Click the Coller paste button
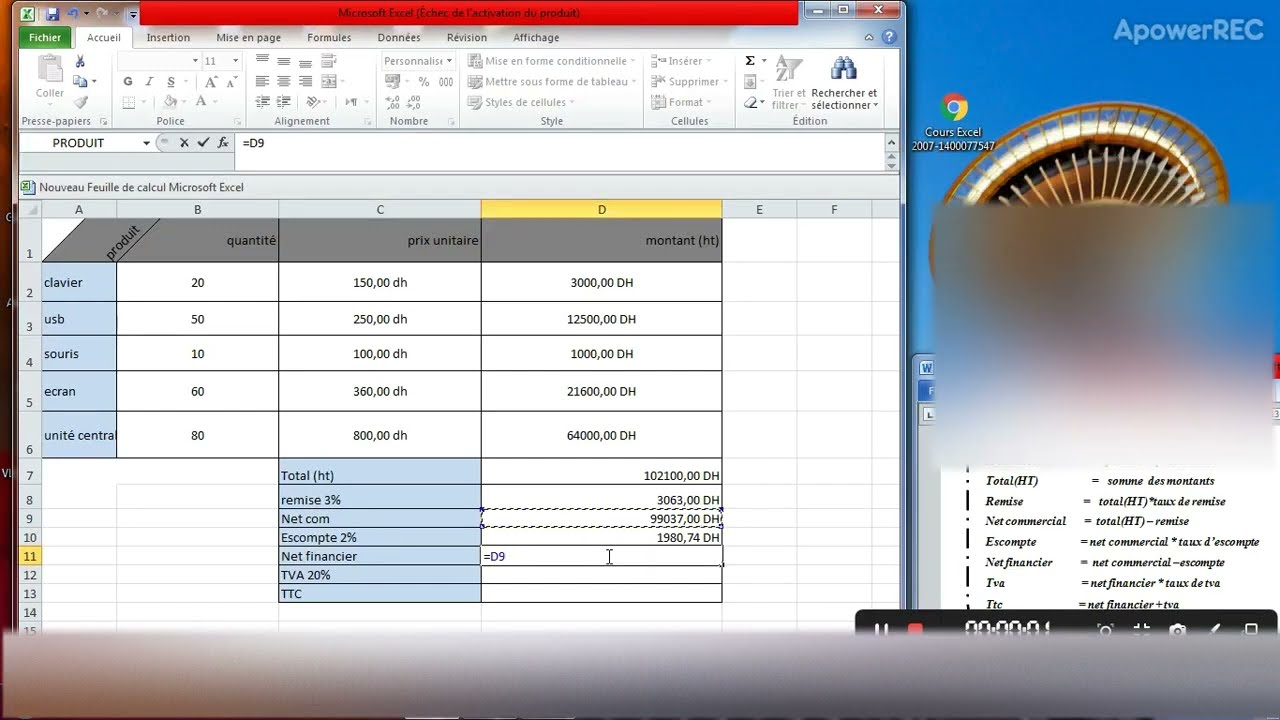The width and height of the screenshot is (1280, 720). [x=50, y=77]
